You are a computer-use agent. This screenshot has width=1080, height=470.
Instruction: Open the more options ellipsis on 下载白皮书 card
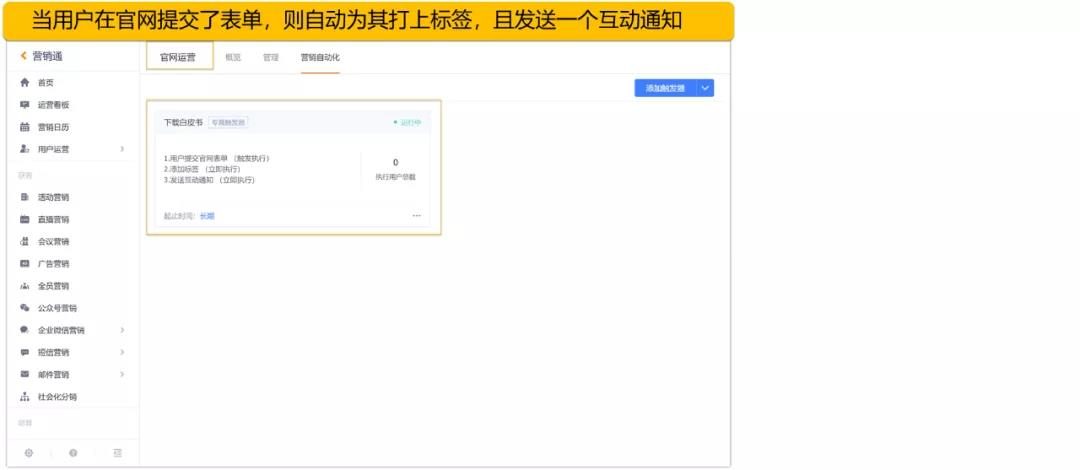(417, 216)
